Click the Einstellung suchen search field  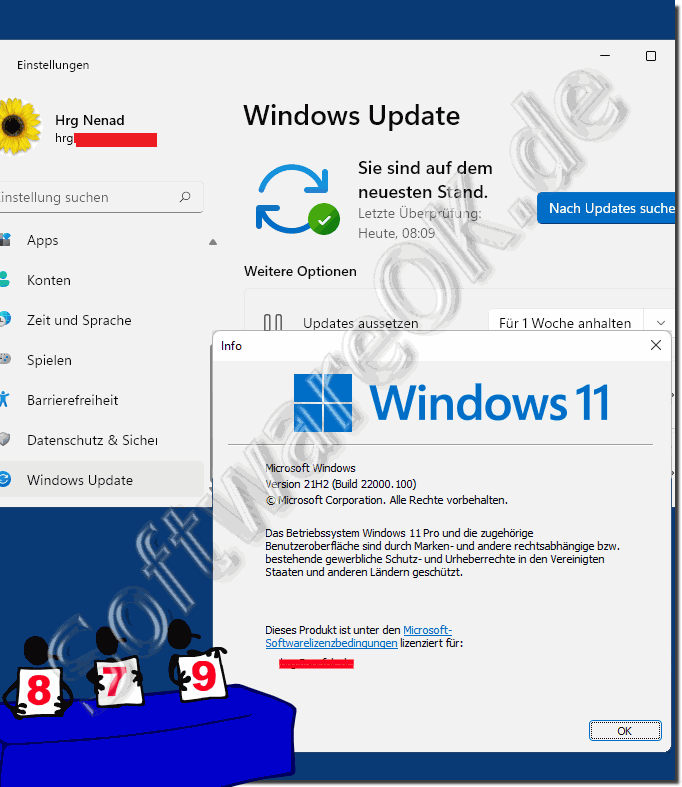(x=100, y=197)
